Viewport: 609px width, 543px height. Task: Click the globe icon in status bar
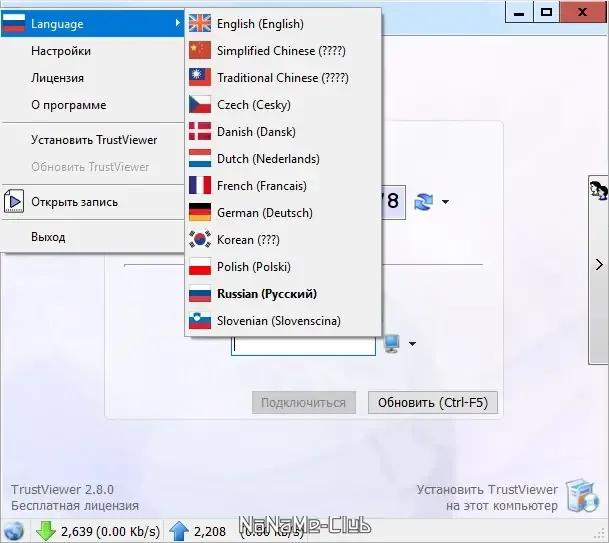[x=13, y=531]
